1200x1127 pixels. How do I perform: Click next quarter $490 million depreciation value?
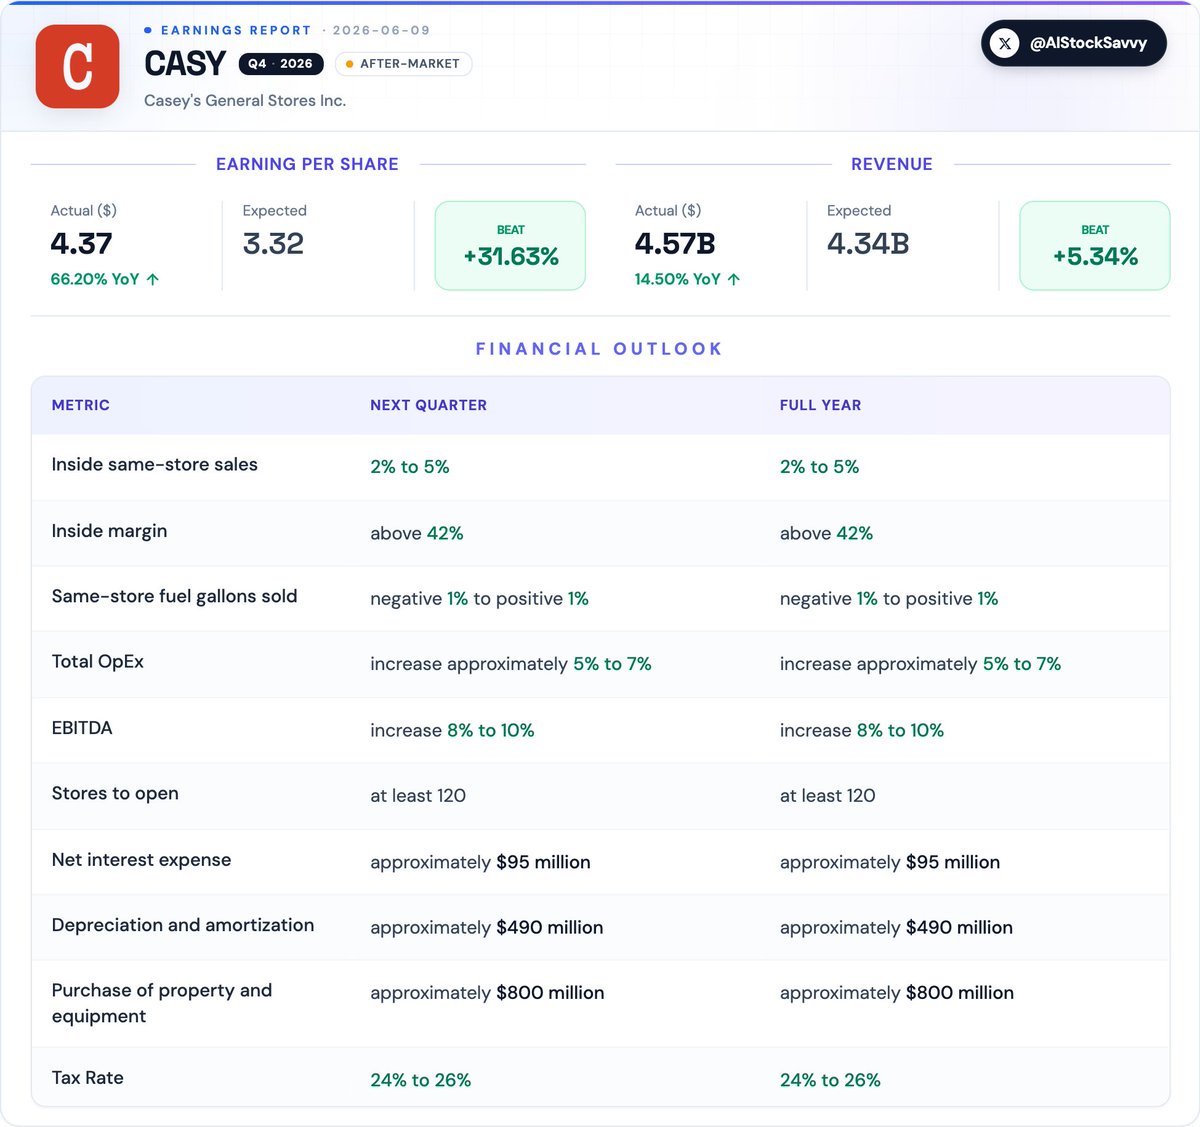click(487, 927)
